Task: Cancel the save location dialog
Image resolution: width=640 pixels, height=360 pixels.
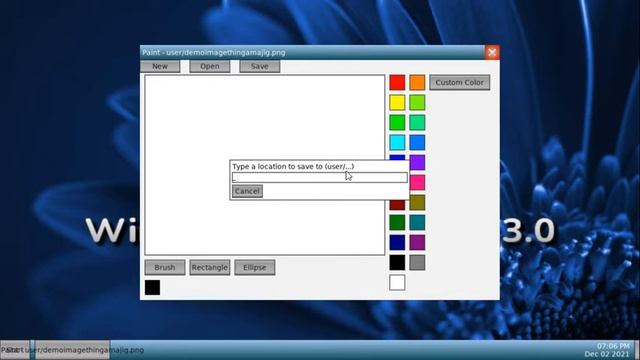Action: 247,191
